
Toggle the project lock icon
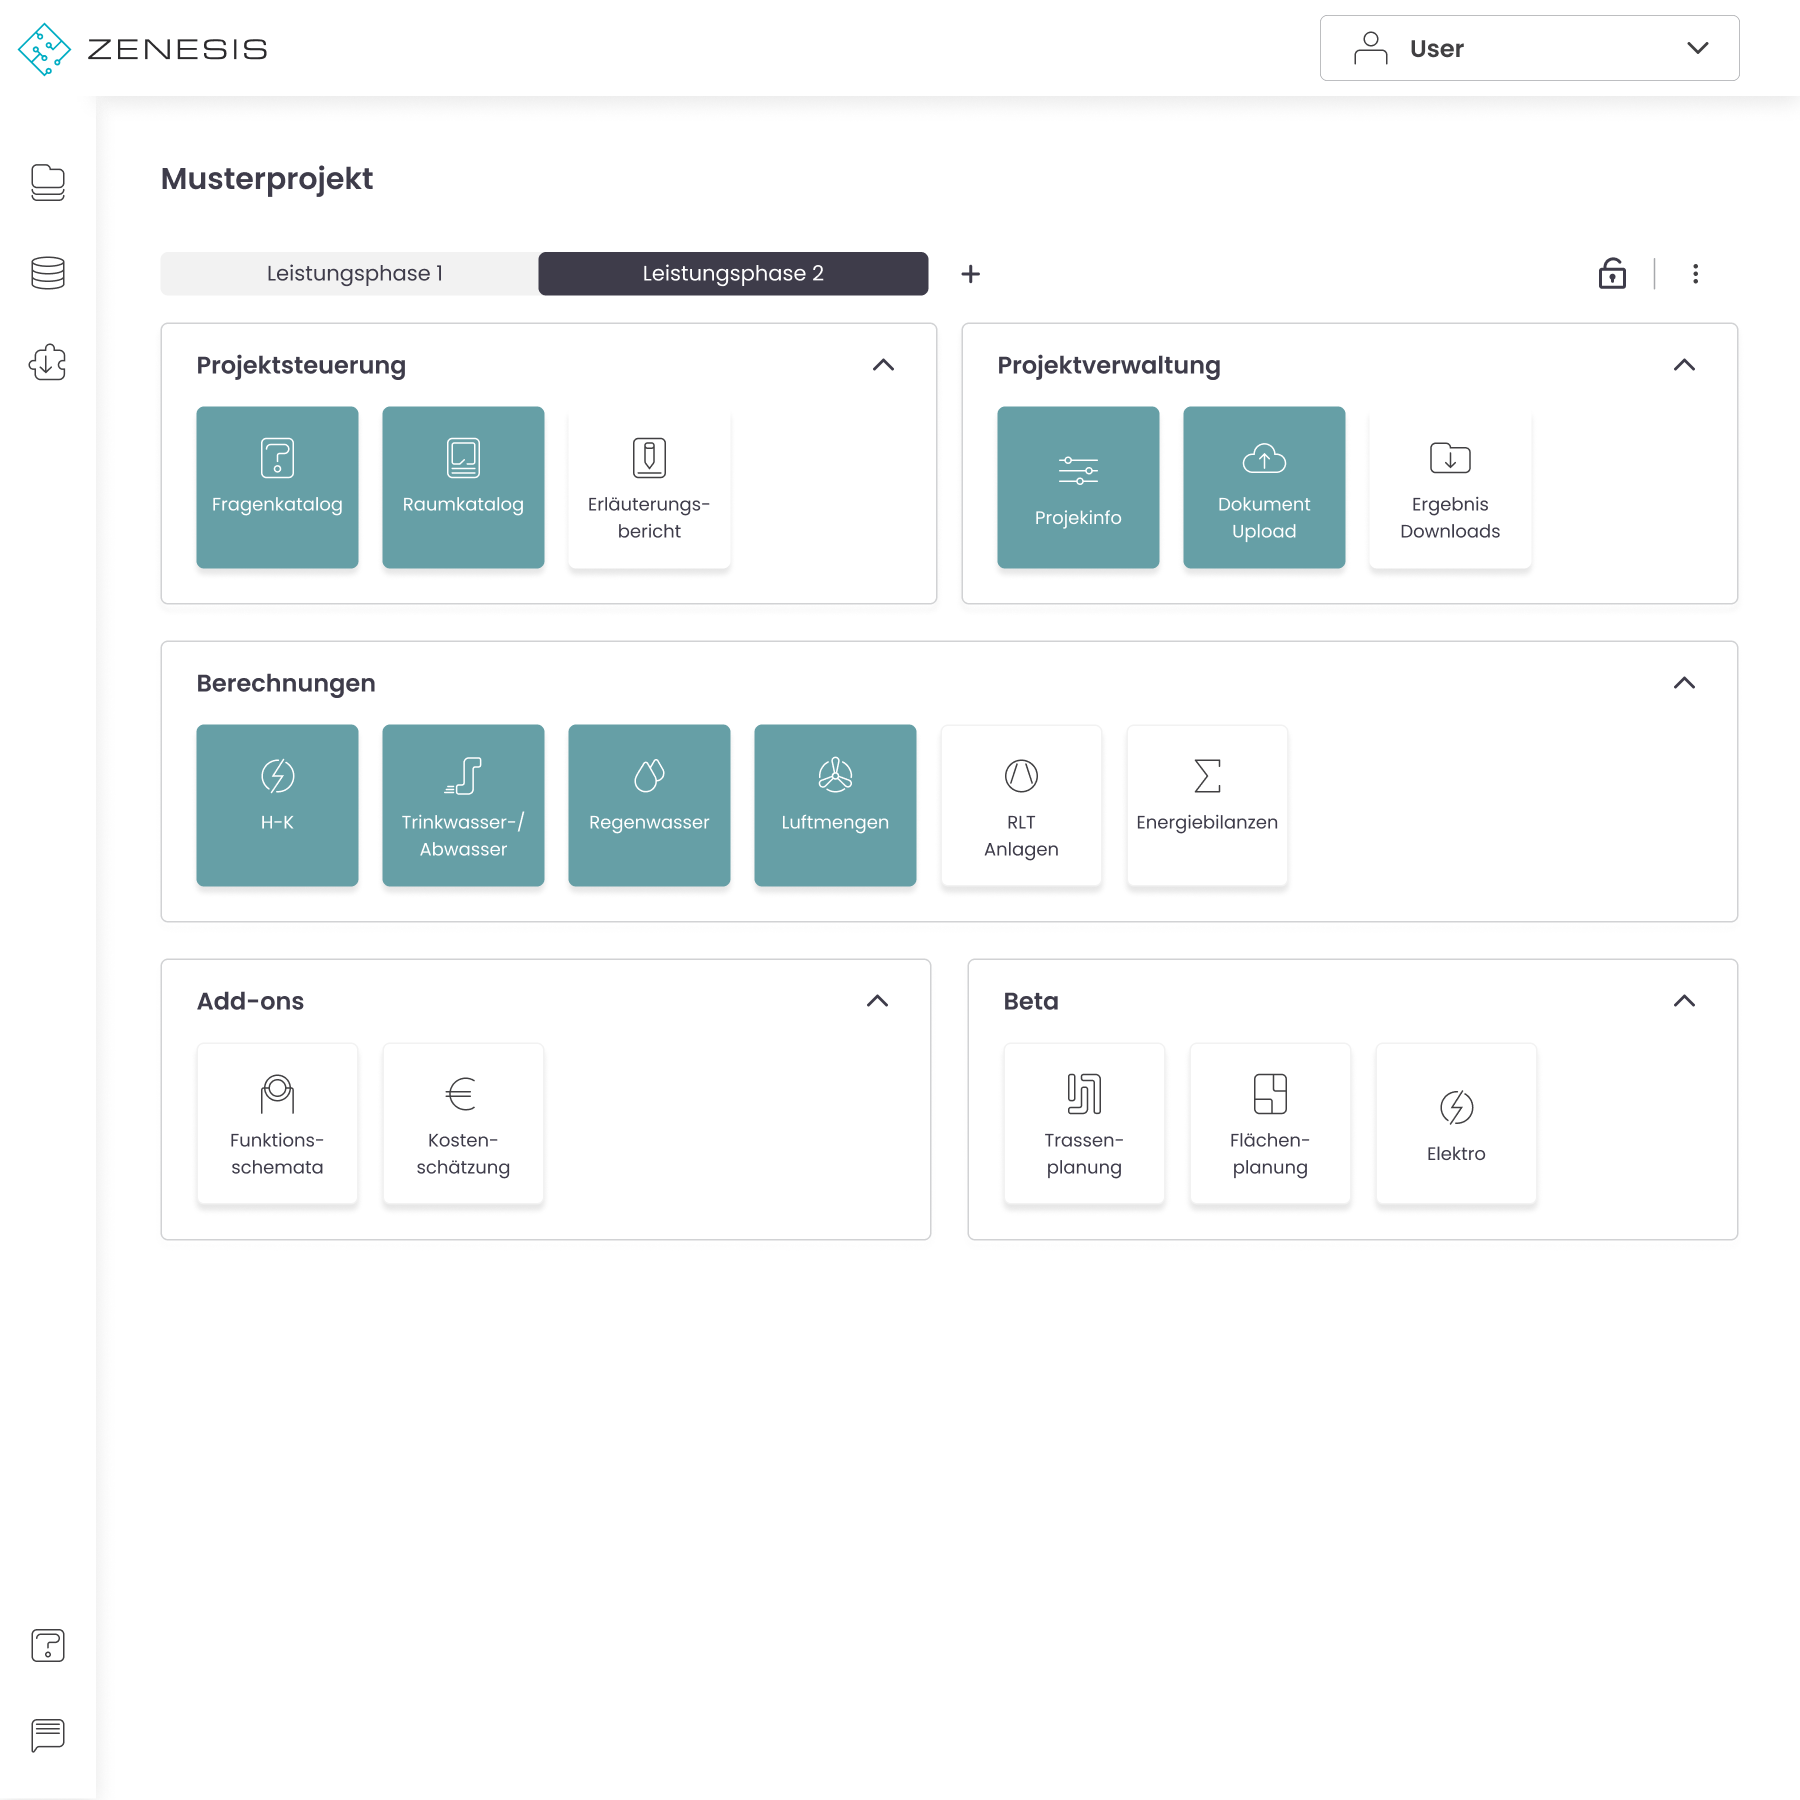click(1612, 273)
